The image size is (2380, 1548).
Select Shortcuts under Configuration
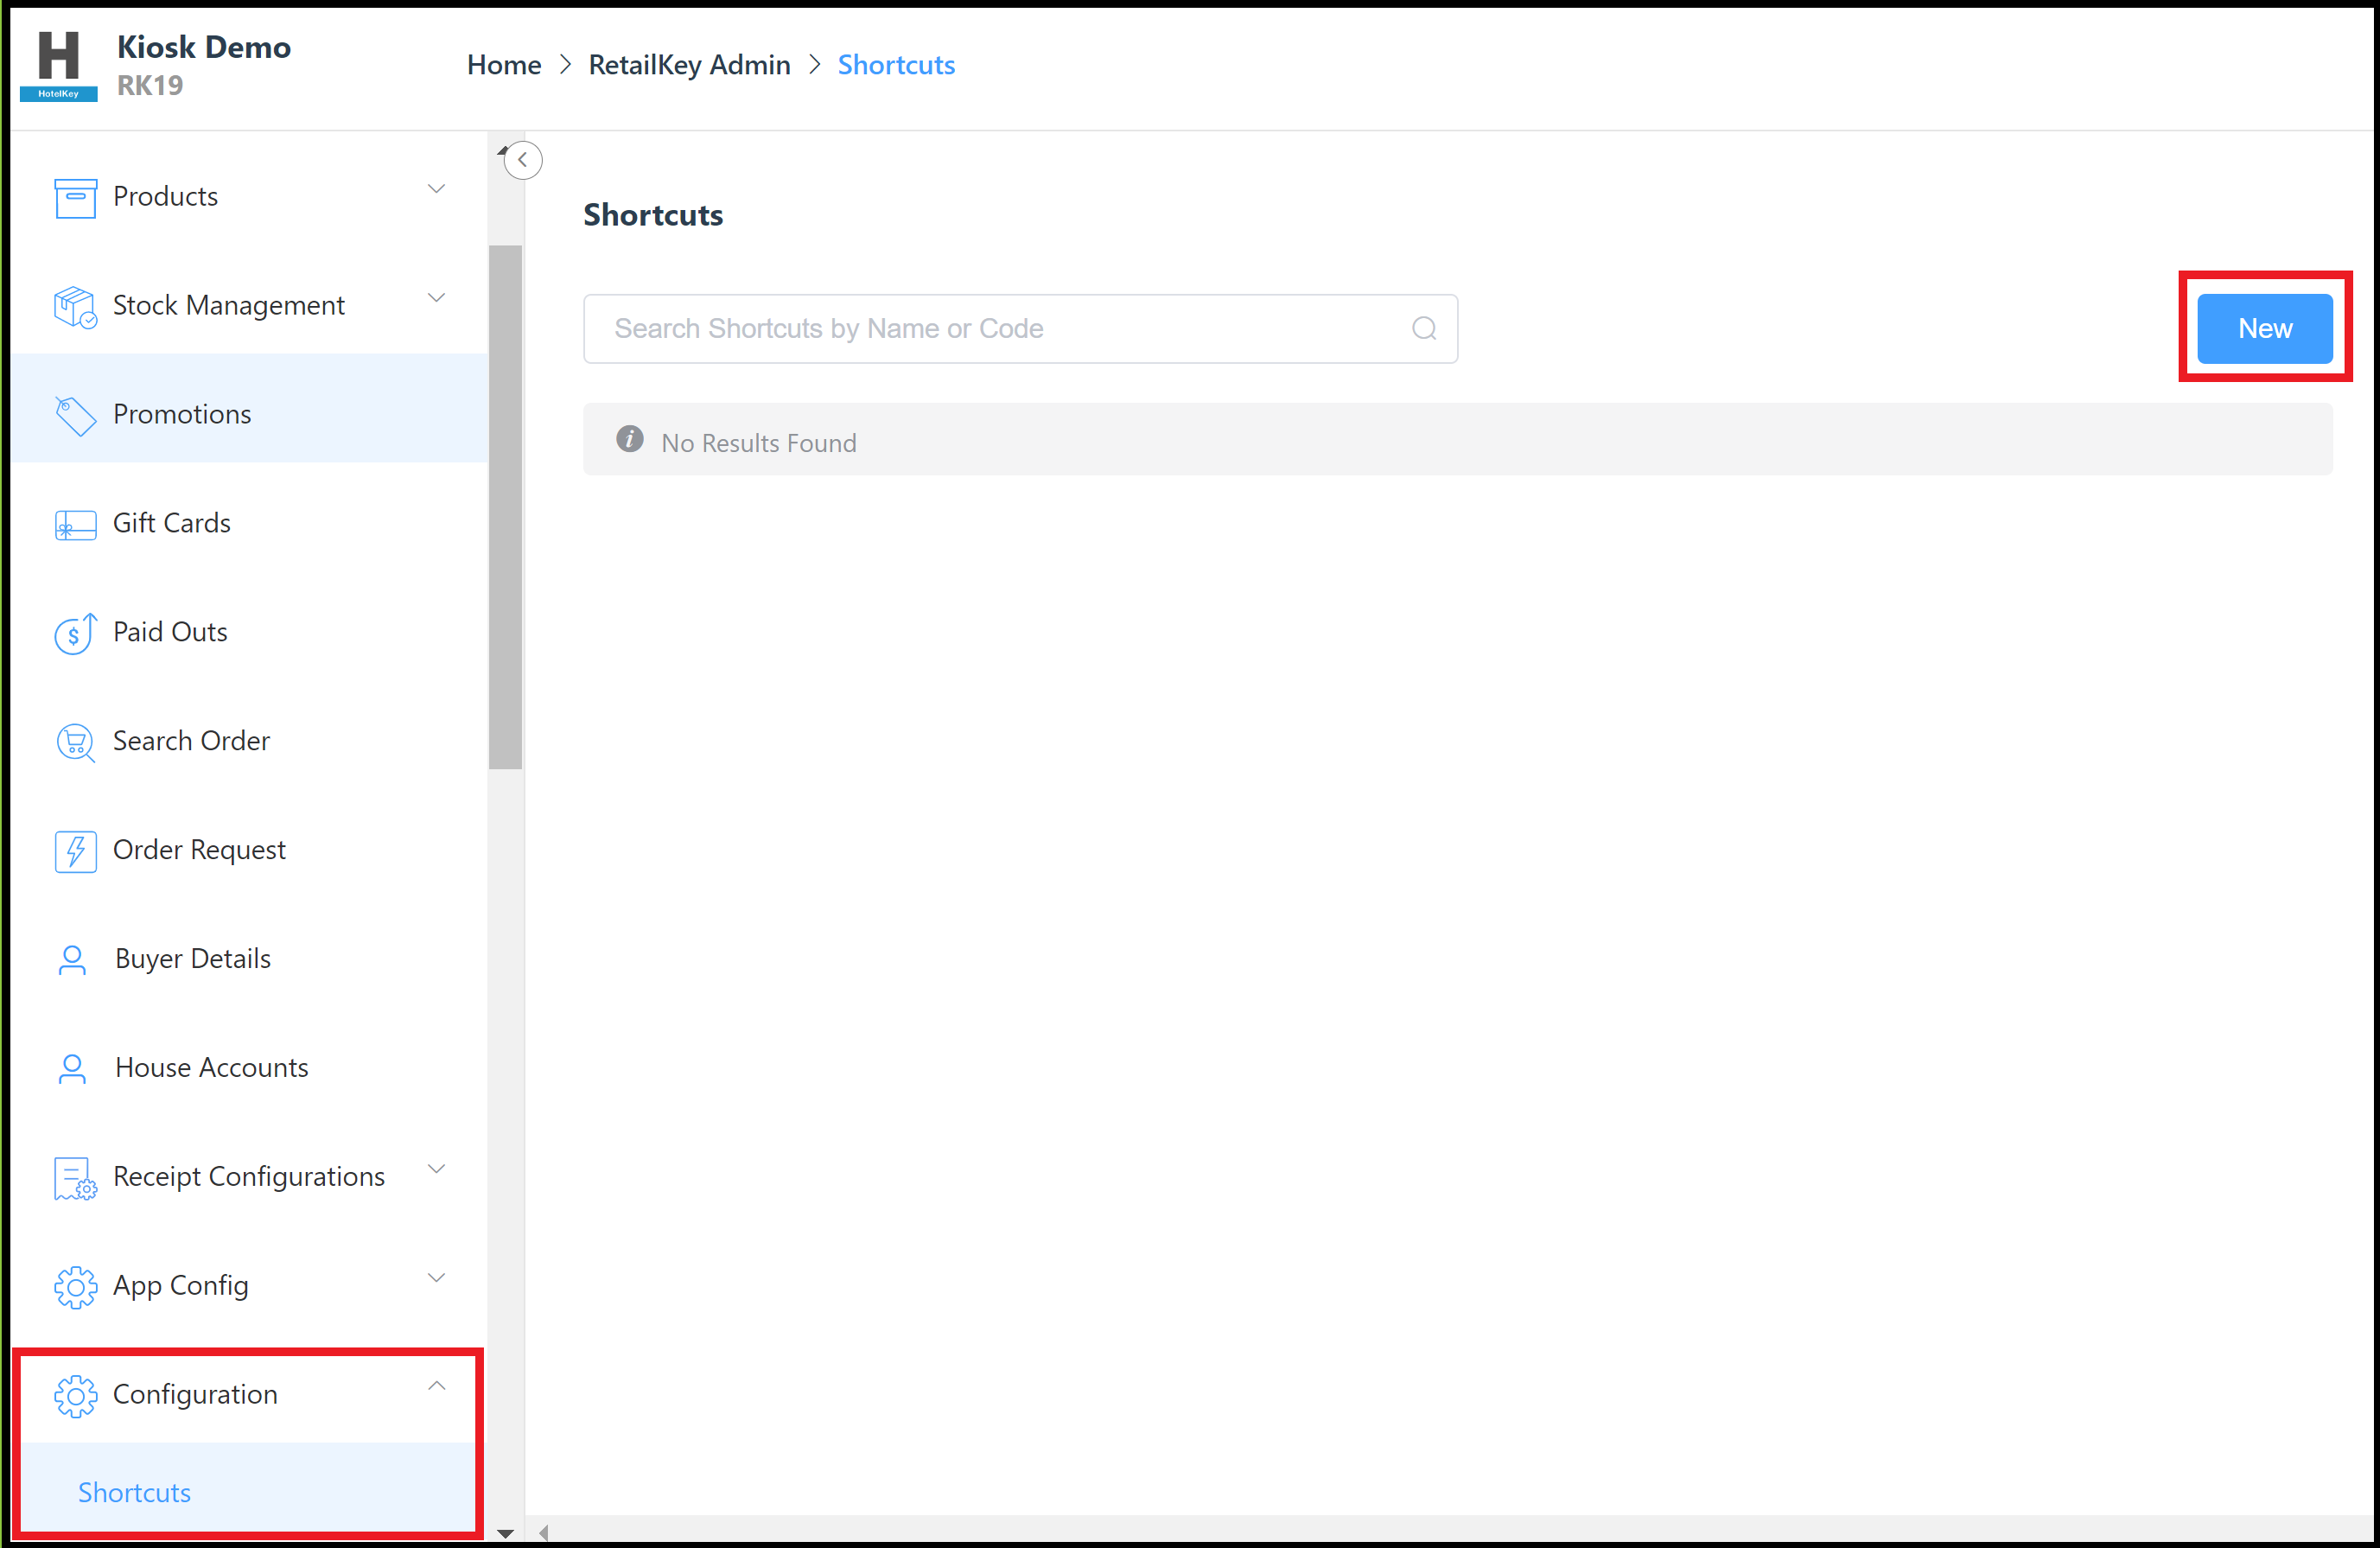tap(134, 1492)
